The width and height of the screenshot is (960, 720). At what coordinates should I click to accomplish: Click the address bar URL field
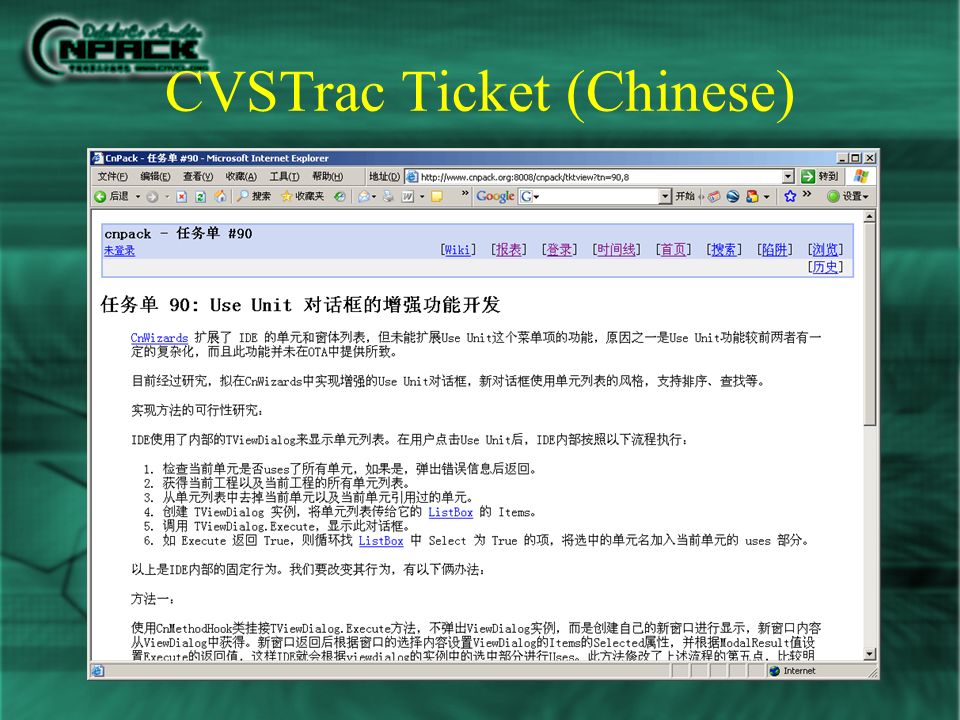(x=600, y=177)
